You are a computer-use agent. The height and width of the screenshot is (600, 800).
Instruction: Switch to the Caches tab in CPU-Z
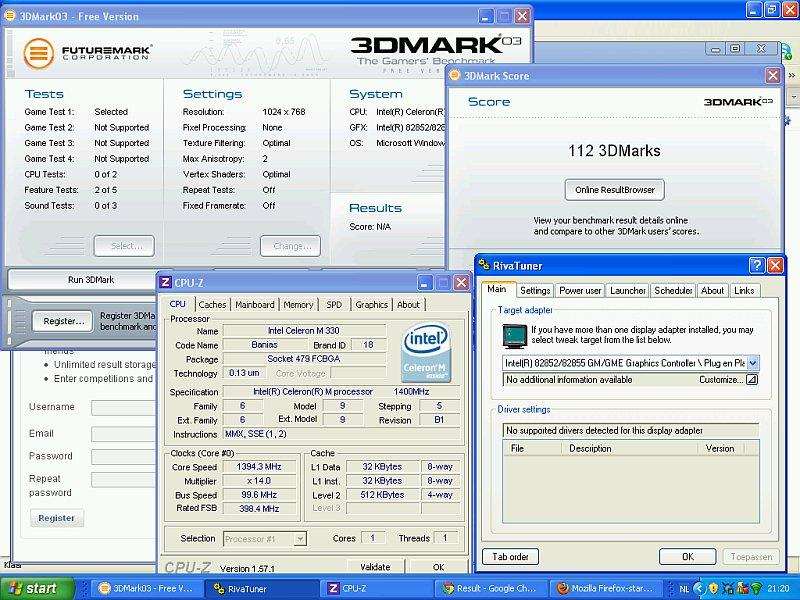point(212,305)
